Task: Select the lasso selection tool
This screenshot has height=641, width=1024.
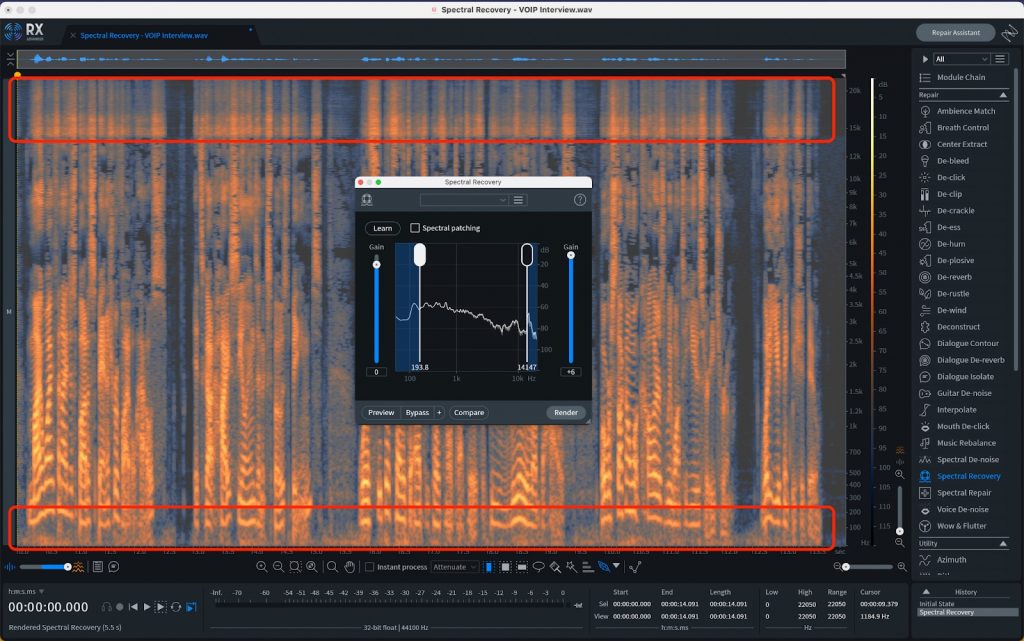Action: point(538,567)
